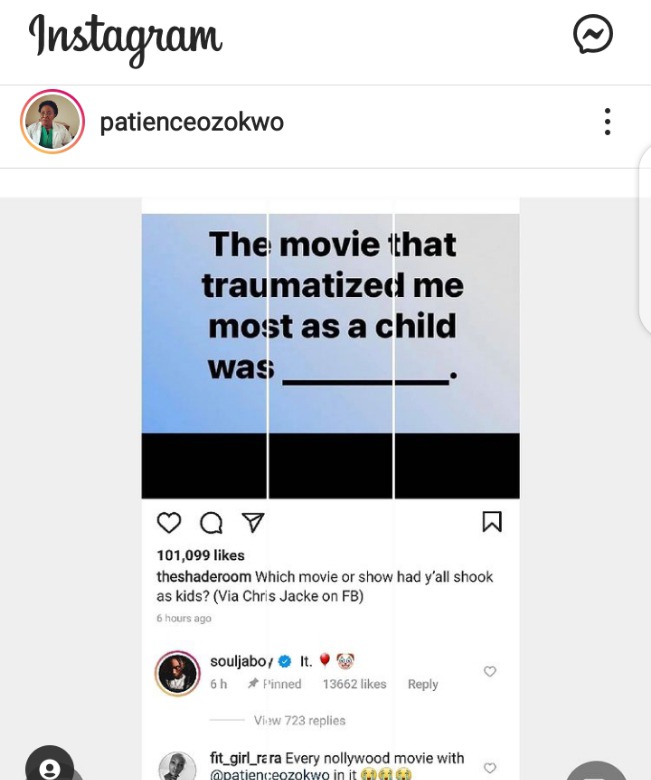Like the post with the heart icon
The image size is (651, 780).
coord(169,522)
